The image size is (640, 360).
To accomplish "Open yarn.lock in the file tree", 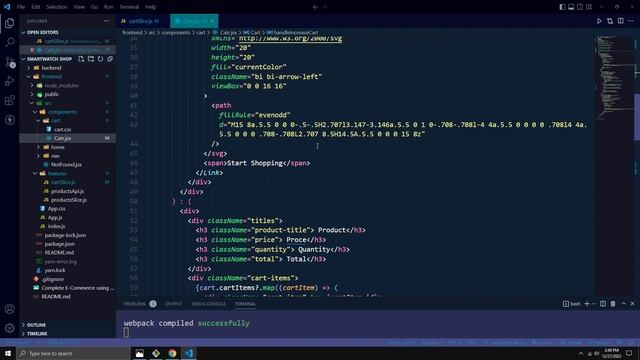I will 55,270.
